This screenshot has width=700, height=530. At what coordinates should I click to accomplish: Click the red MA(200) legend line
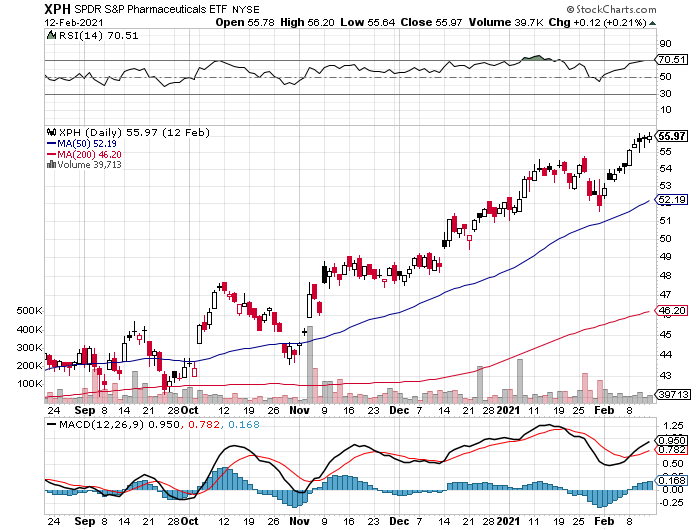click(x=51, y=154)
